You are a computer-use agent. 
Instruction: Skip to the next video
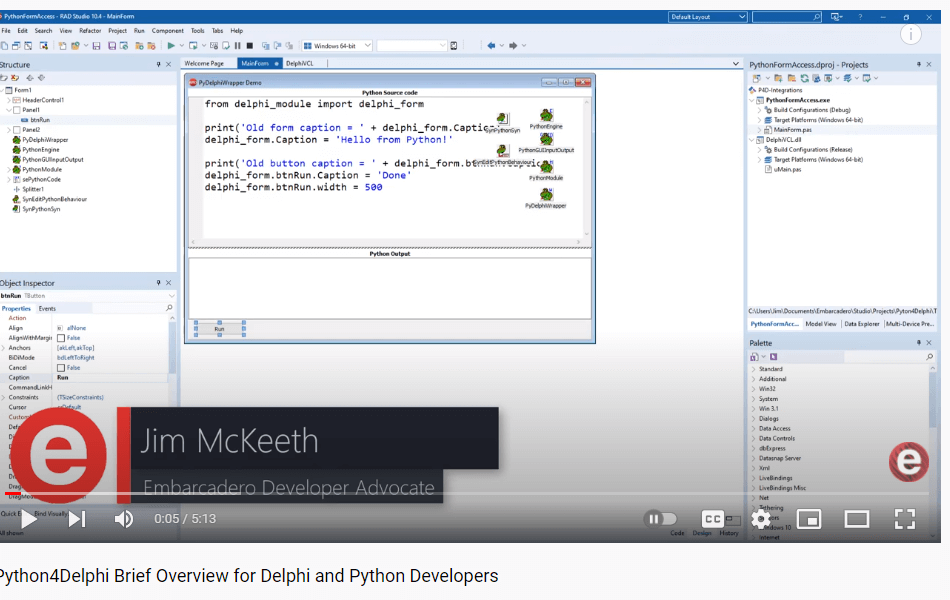pos(77,519)
